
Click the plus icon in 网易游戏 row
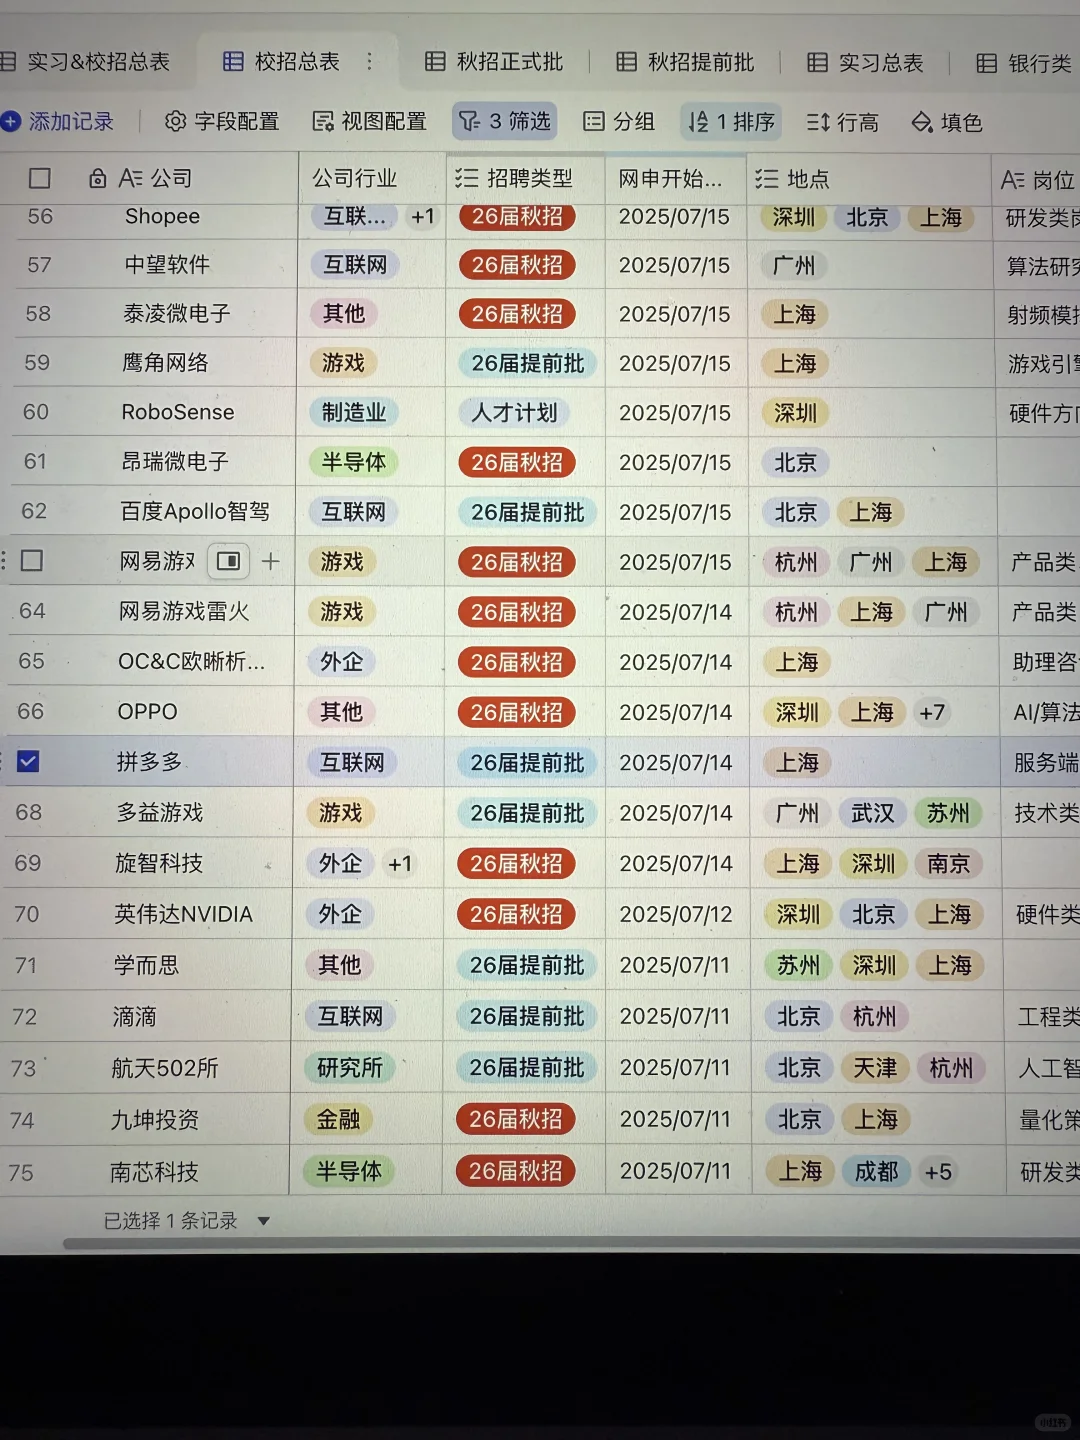coord(270,562)
